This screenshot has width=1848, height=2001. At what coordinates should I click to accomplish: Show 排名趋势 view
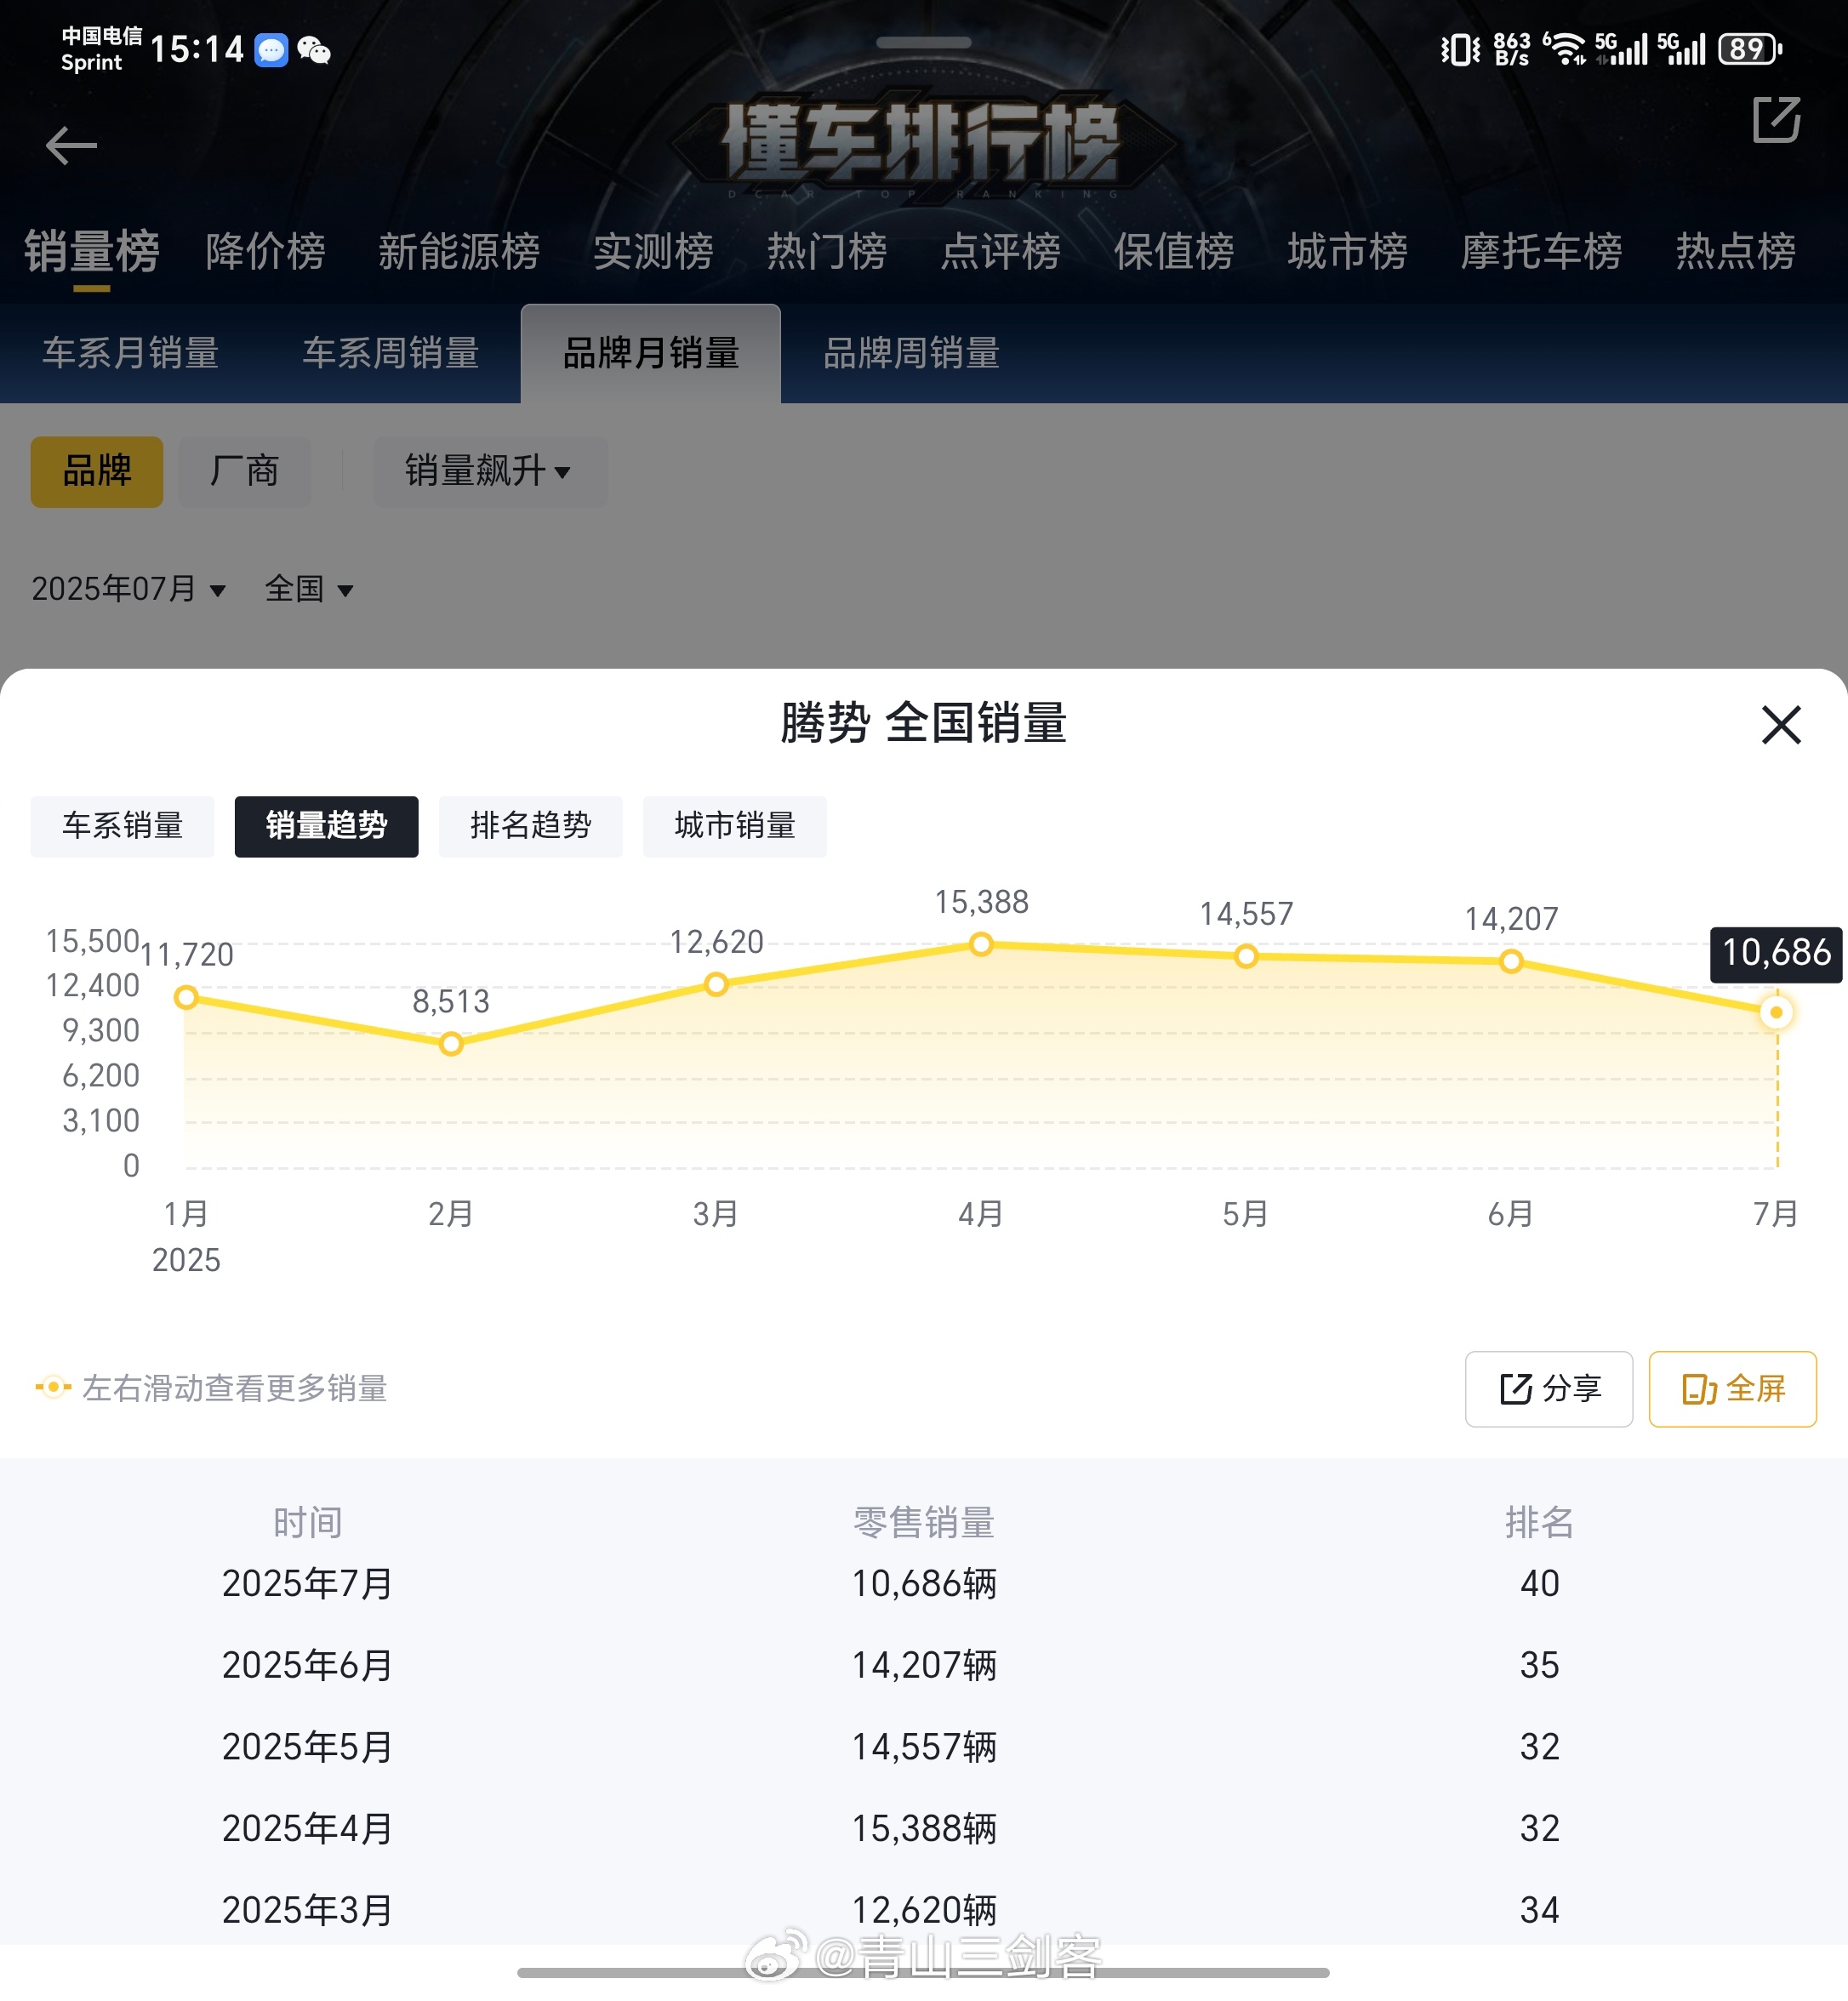coord(531,826)
